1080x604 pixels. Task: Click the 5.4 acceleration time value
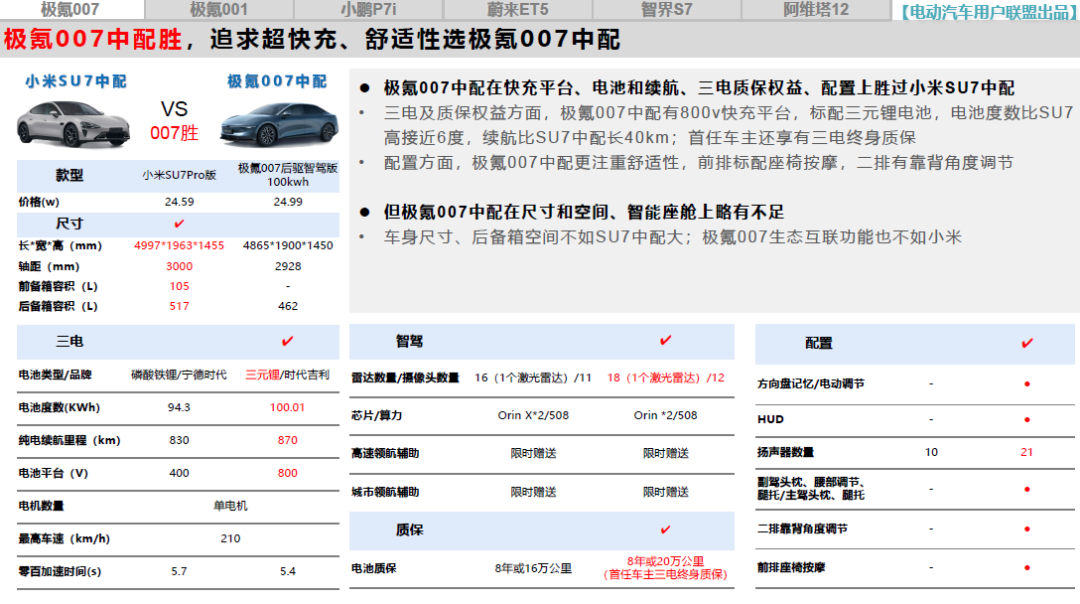(288, 571)
